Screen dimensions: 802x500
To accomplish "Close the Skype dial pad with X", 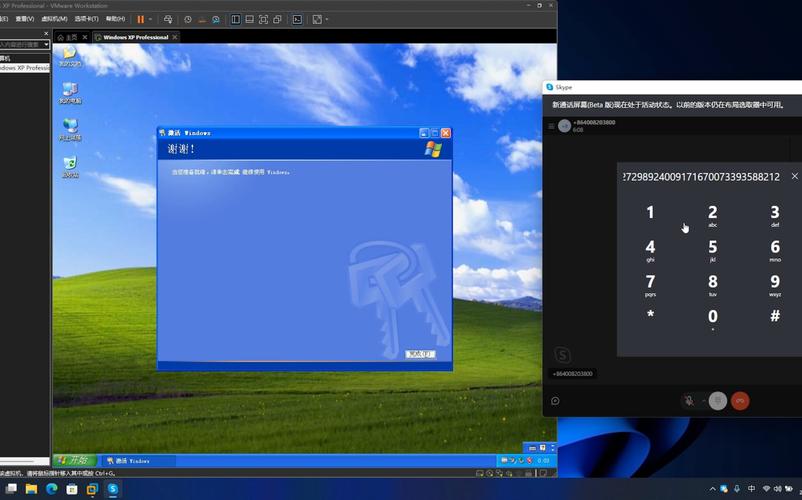I will coord(794,176).
